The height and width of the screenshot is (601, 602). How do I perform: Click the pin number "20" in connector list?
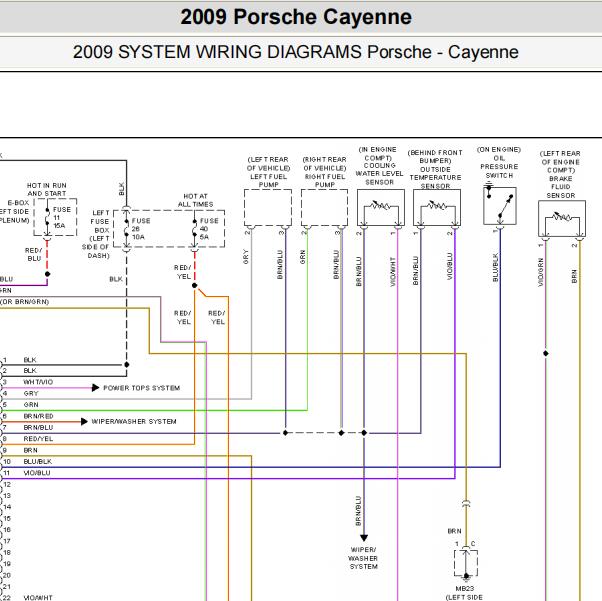tap(7, 575)
